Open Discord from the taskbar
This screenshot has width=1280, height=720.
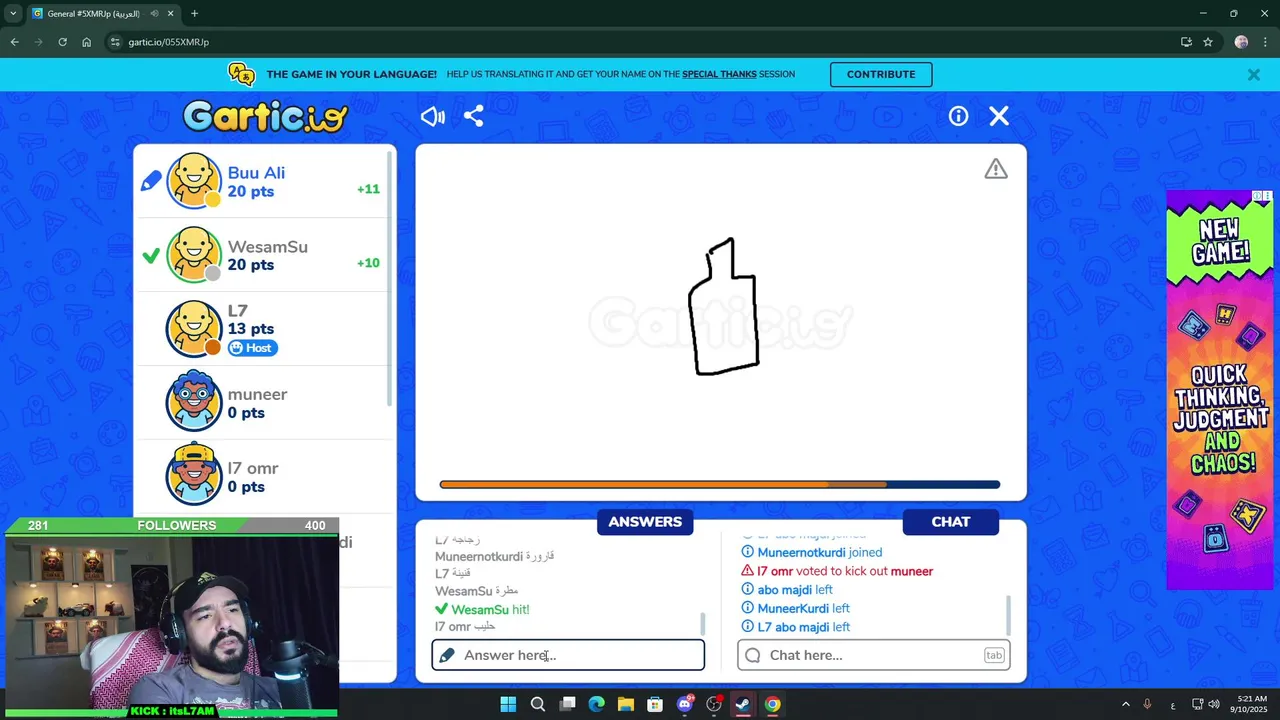point(685,704)
